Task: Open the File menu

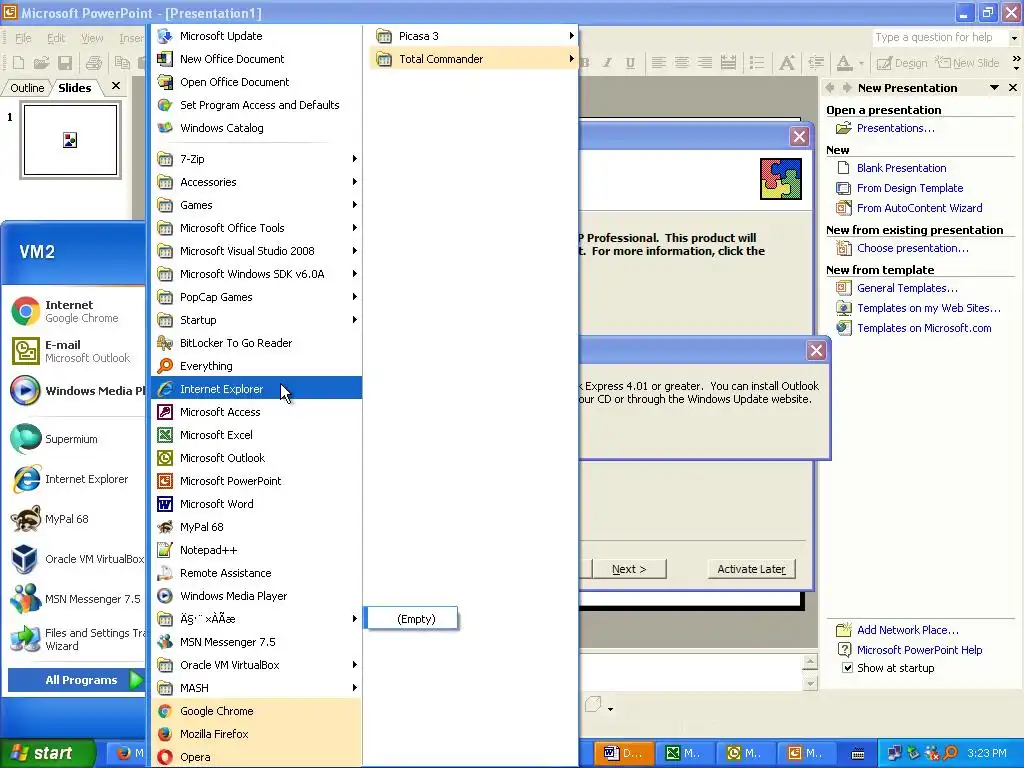Action: 23,38
